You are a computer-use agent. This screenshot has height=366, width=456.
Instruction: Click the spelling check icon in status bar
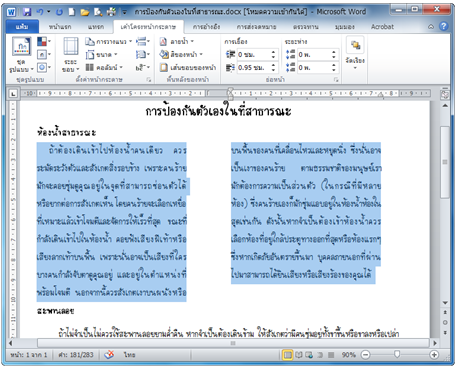(109, 355)
